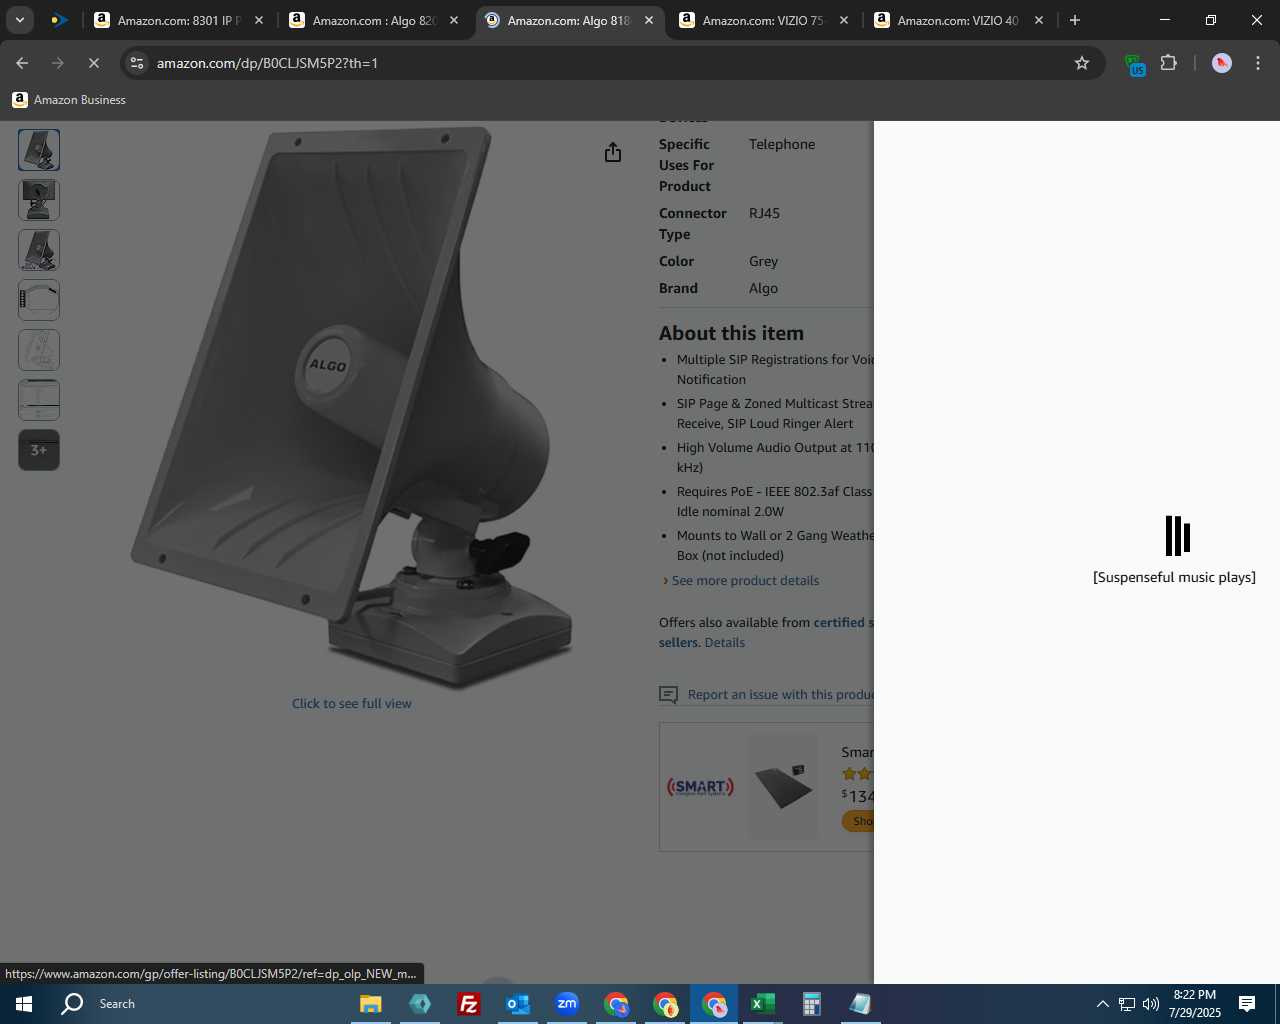Close the 8301 IP tab

(x=259, y=20)
